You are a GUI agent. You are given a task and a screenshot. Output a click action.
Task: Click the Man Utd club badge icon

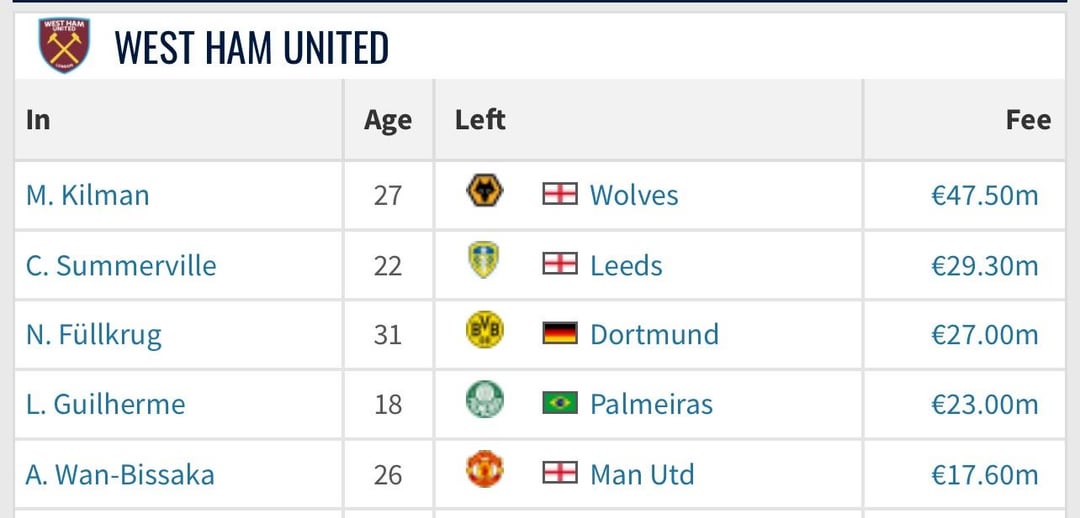pyautogui.click(x=485, y=471)
